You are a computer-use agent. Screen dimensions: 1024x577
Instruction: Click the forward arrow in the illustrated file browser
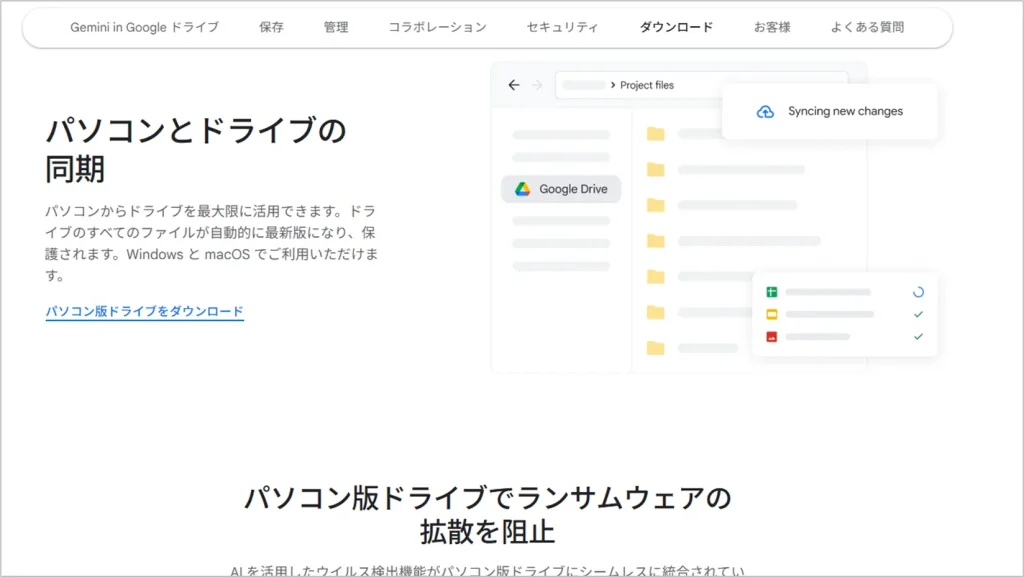click(537, 85)
